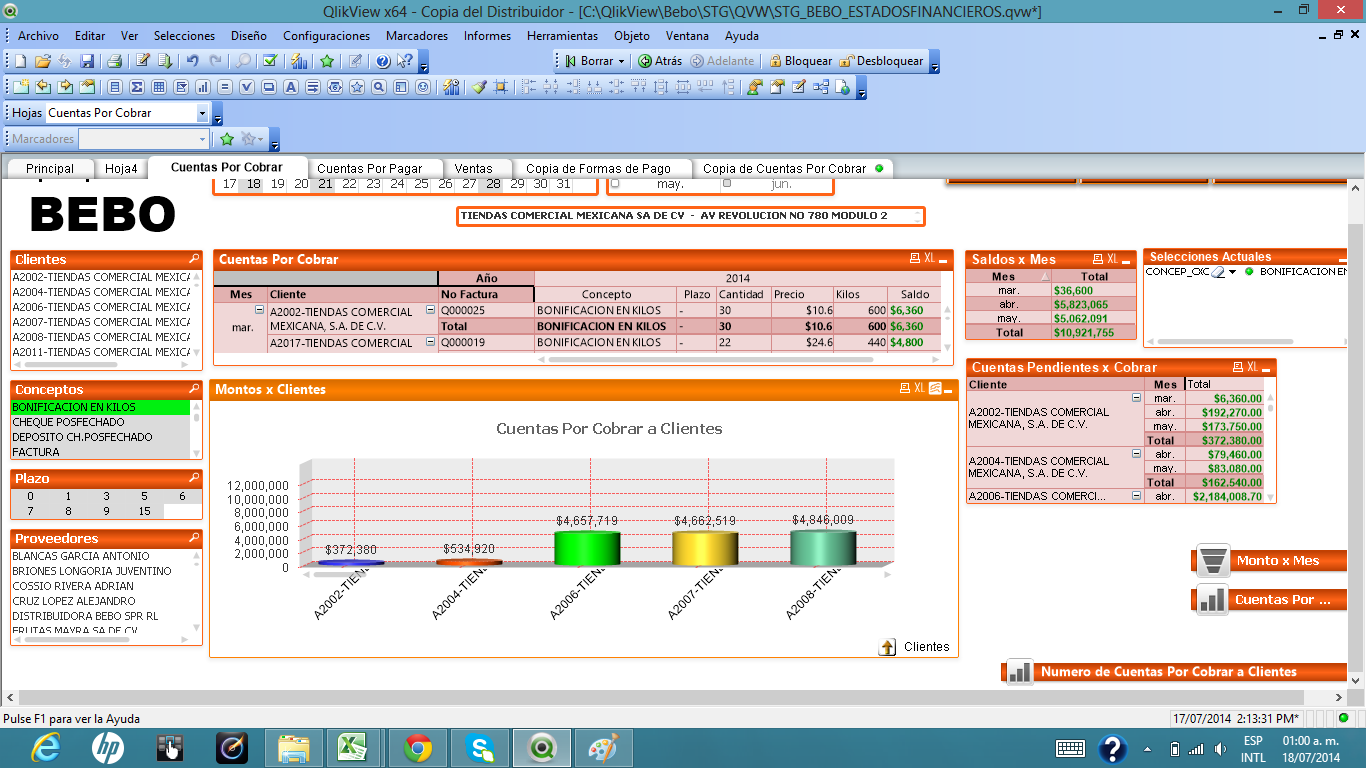This screenshot has height=768, width=1366.
Task: Open the Herramientas menu
Action: pyautogui.click(x=562, y=35)
